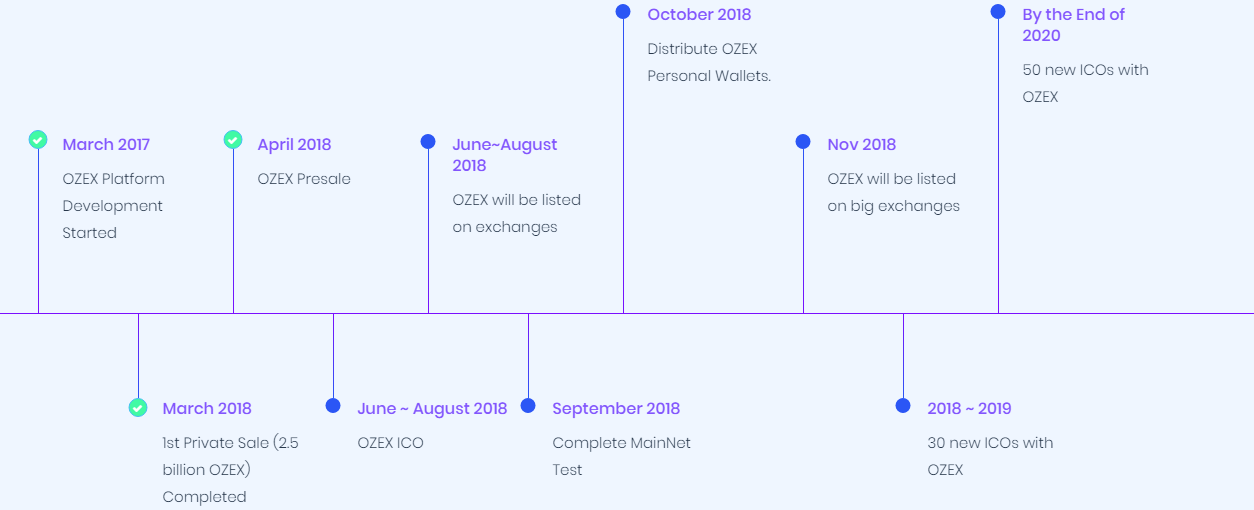Select the blue dot next to October 2018
1254x510 pixels.
tap(623, 12)
